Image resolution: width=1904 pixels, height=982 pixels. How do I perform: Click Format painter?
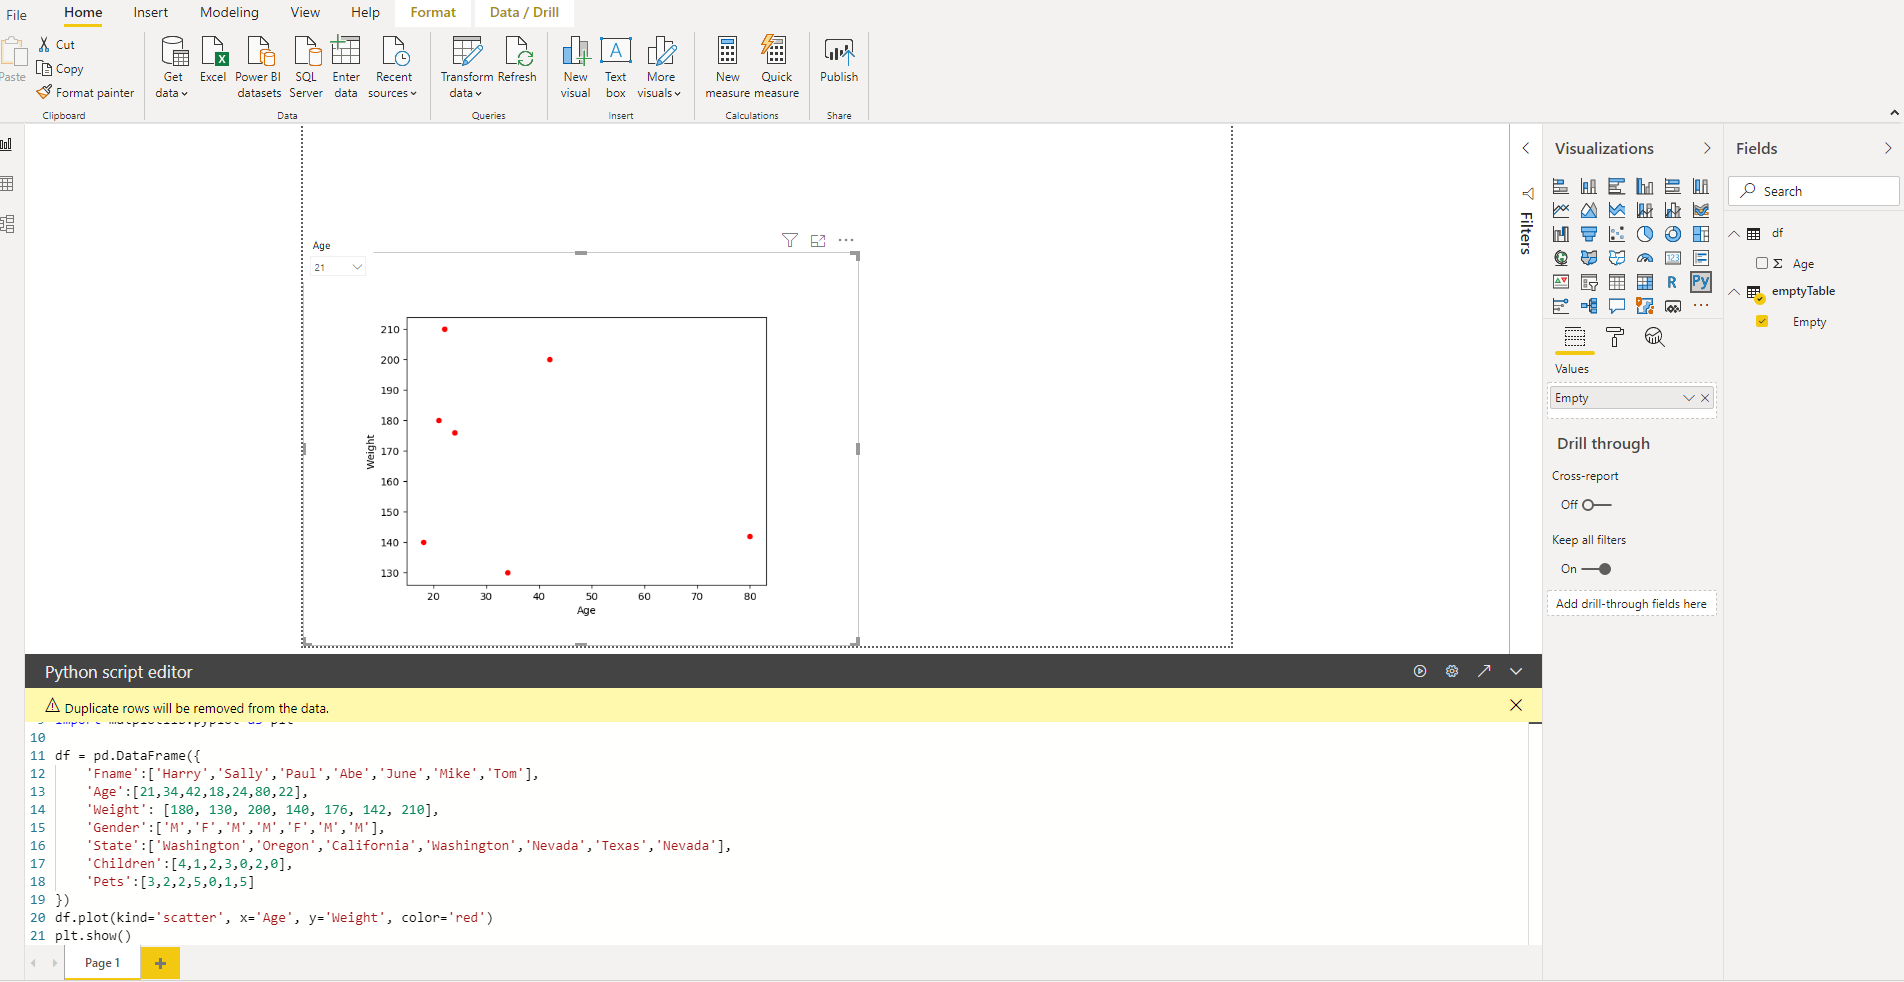tap(86, 92)
